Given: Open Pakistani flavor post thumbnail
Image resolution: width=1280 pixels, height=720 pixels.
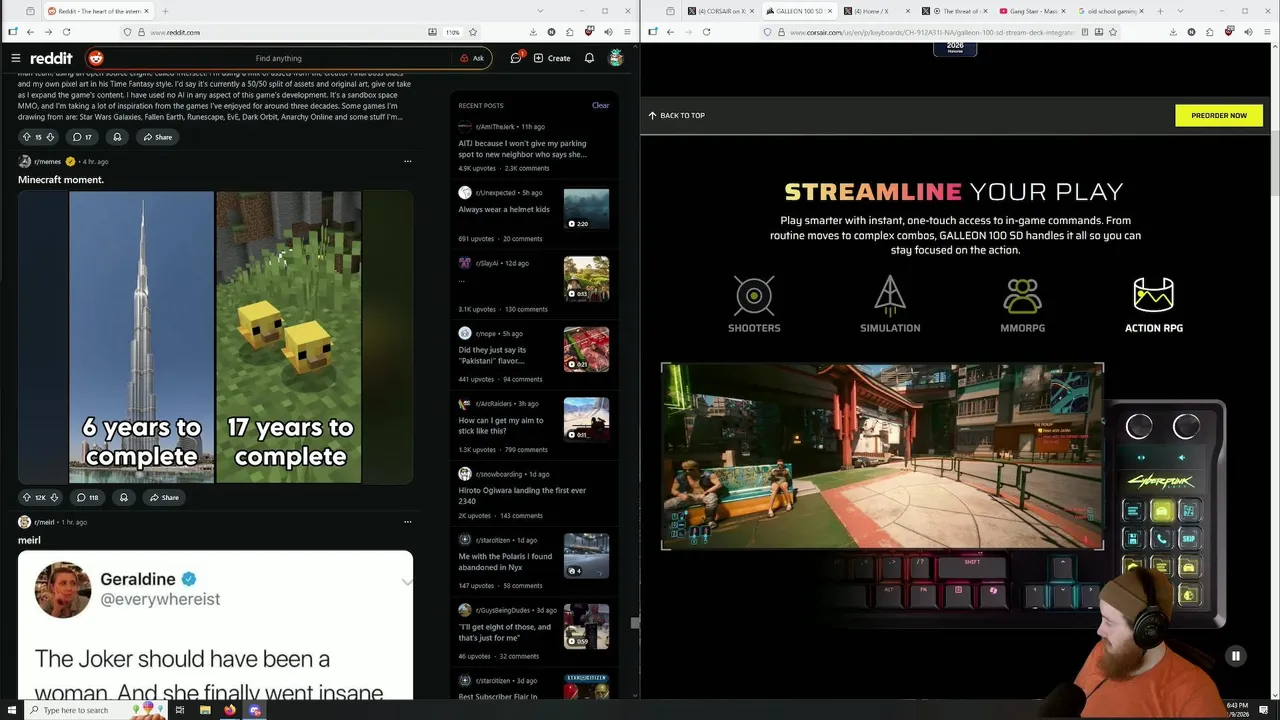Looking at the screenshot, I should [x=586, y=350].
